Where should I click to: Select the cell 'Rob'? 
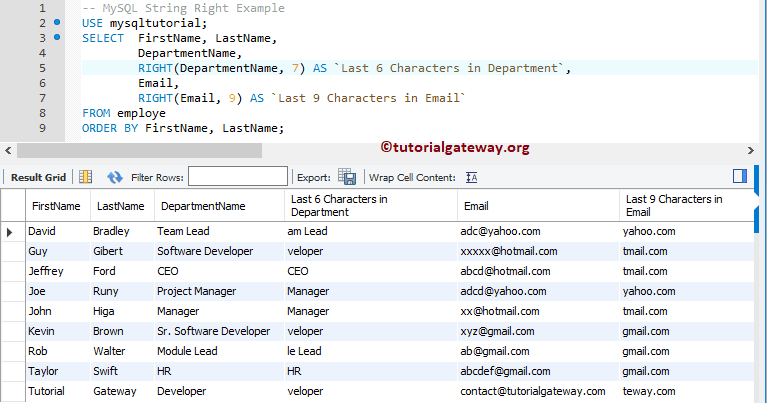(x=58, y=352)
